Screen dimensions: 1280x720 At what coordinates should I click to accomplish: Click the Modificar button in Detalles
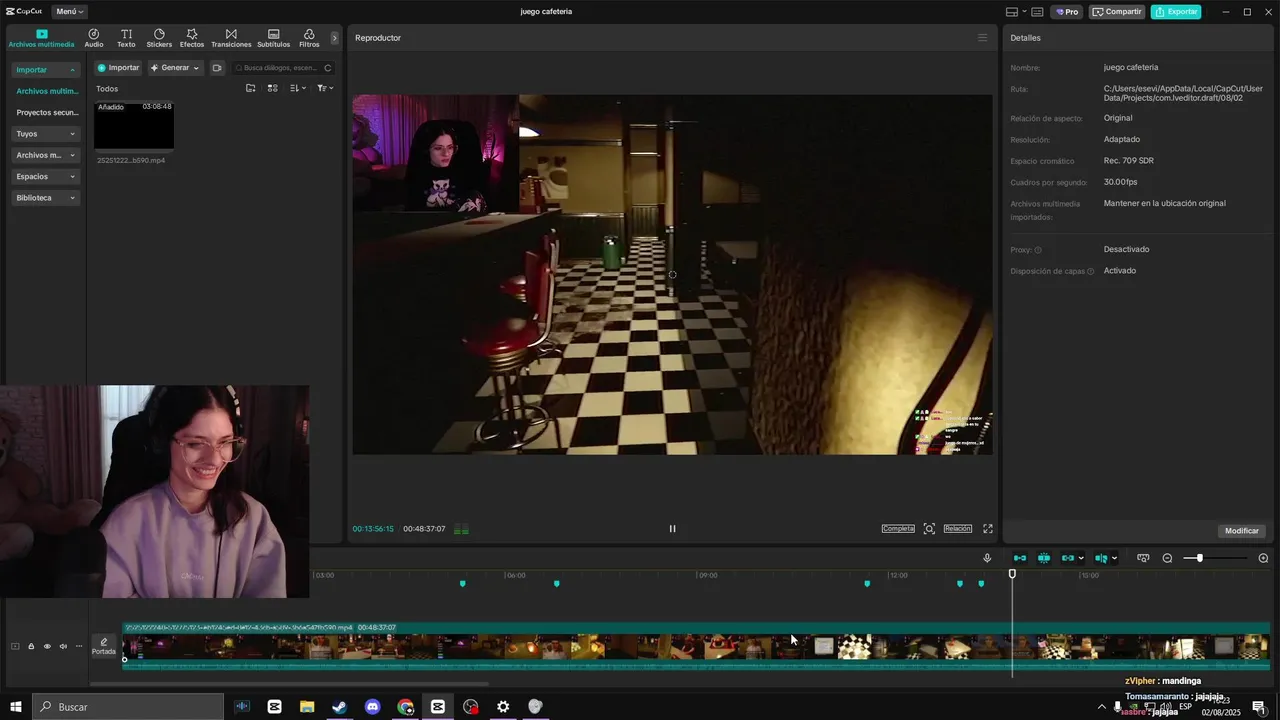click(1242, 531)
